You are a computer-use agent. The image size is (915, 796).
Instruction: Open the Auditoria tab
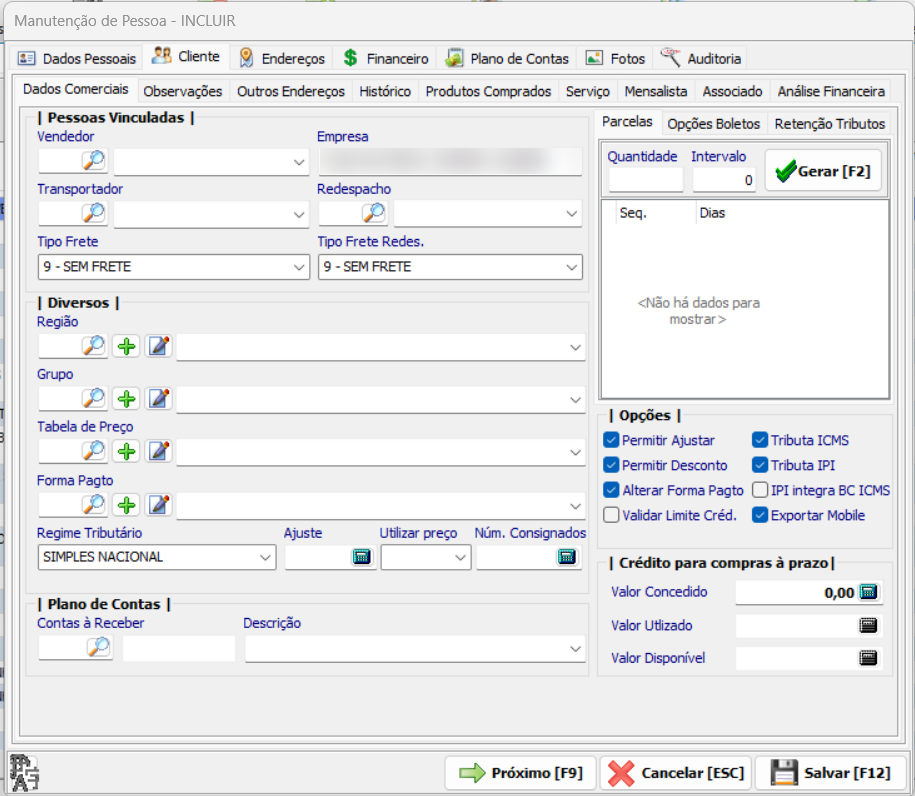pos(701,58)
